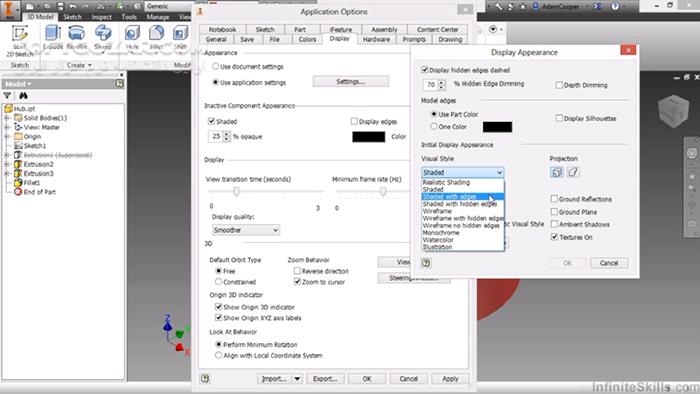Click Apply in Application Options
This screenshot has width=700, height=394.
click(x=450, y=379)
